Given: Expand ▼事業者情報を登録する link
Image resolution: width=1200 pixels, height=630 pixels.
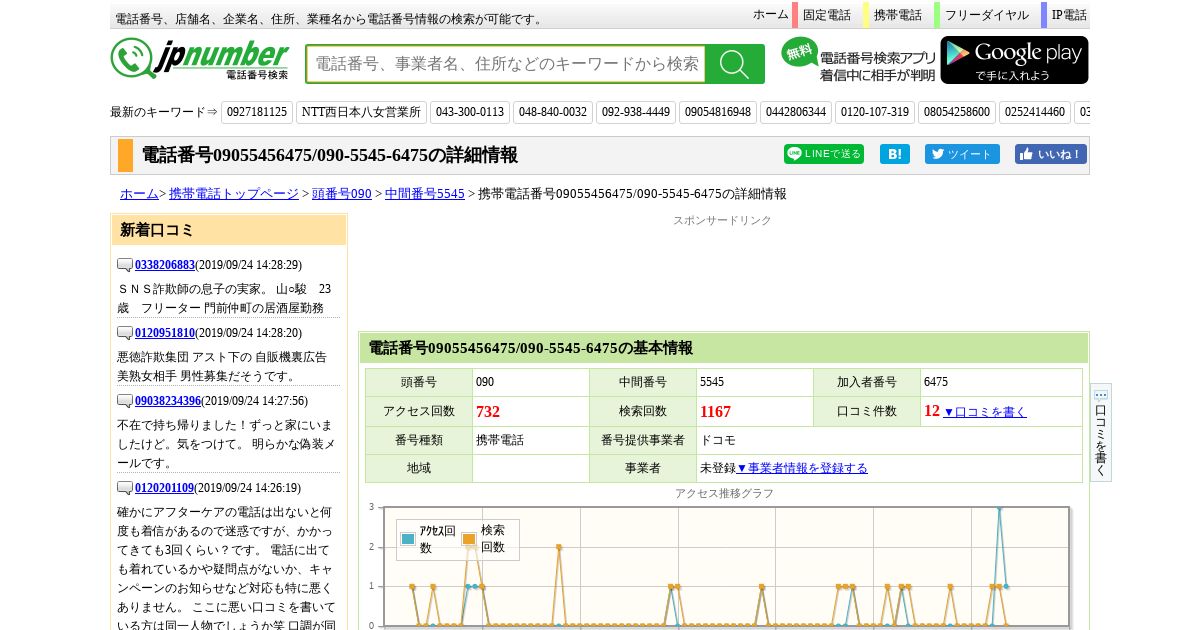Looking at the screenshot, I should [x=802, y=468].
